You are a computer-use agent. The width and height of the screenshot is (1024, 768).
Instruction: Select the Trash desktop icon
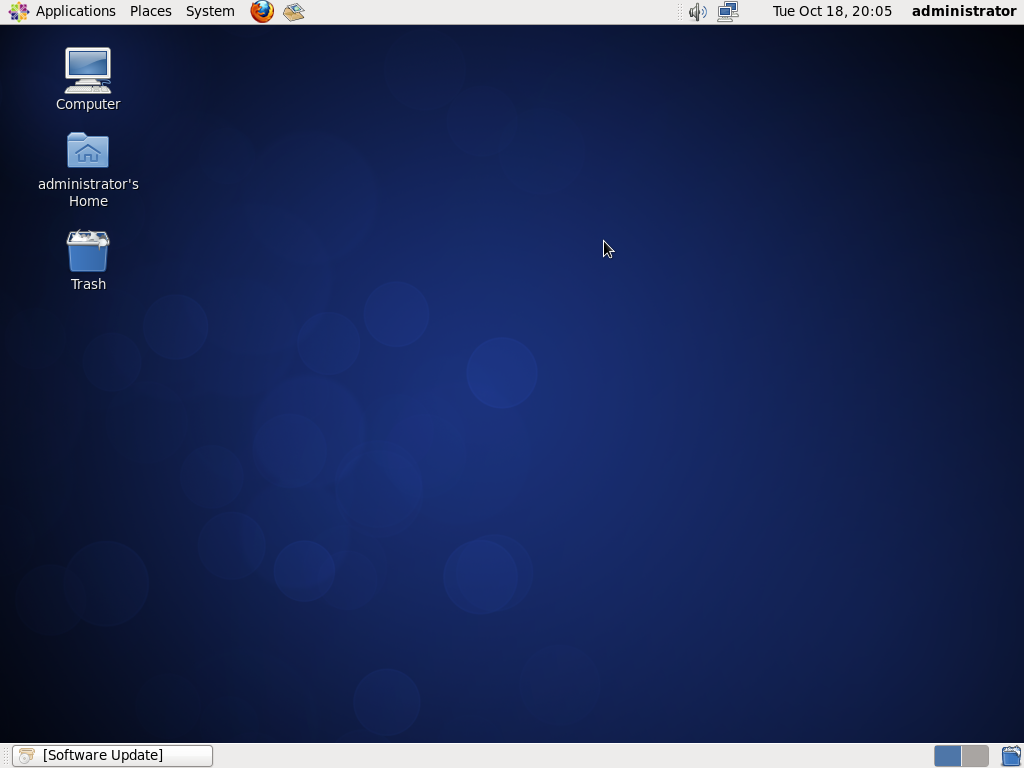coord(88,251)
